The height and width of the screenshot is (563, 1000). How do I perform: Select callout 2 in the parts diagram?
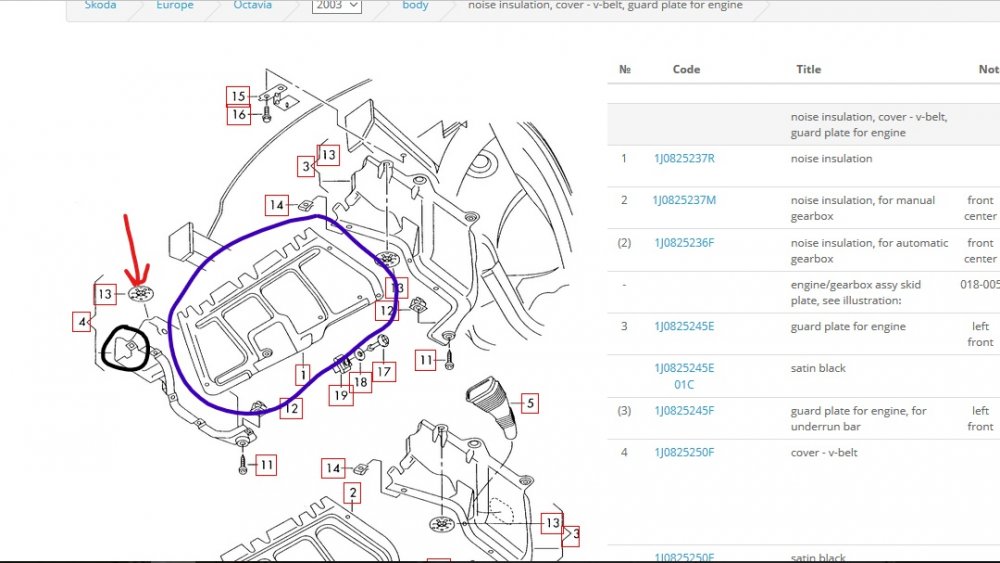[353, 493]
